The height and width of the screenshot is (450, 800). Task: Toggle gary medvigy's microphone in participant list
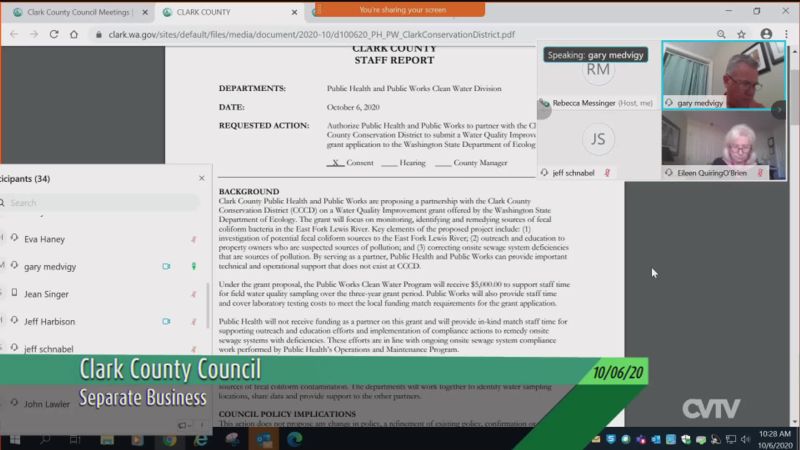(194, 267)
